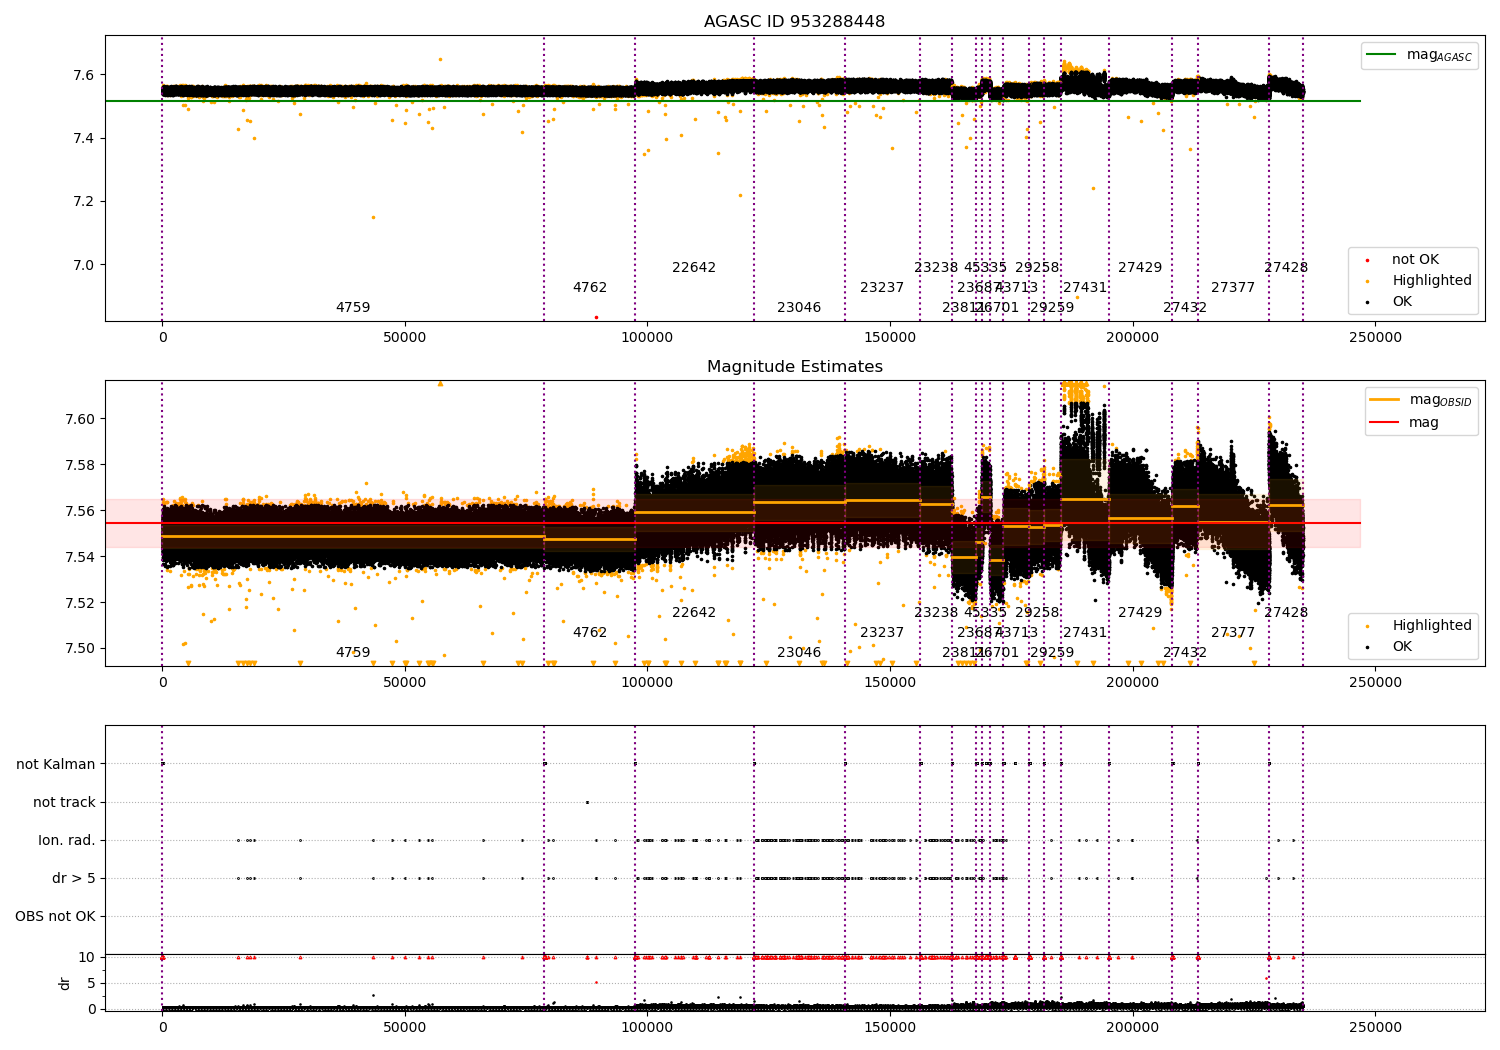Click obsid label 4759 in top plot
Image resolution: width=1500 pixels, height=1050 pixels.
pos(353,308)
